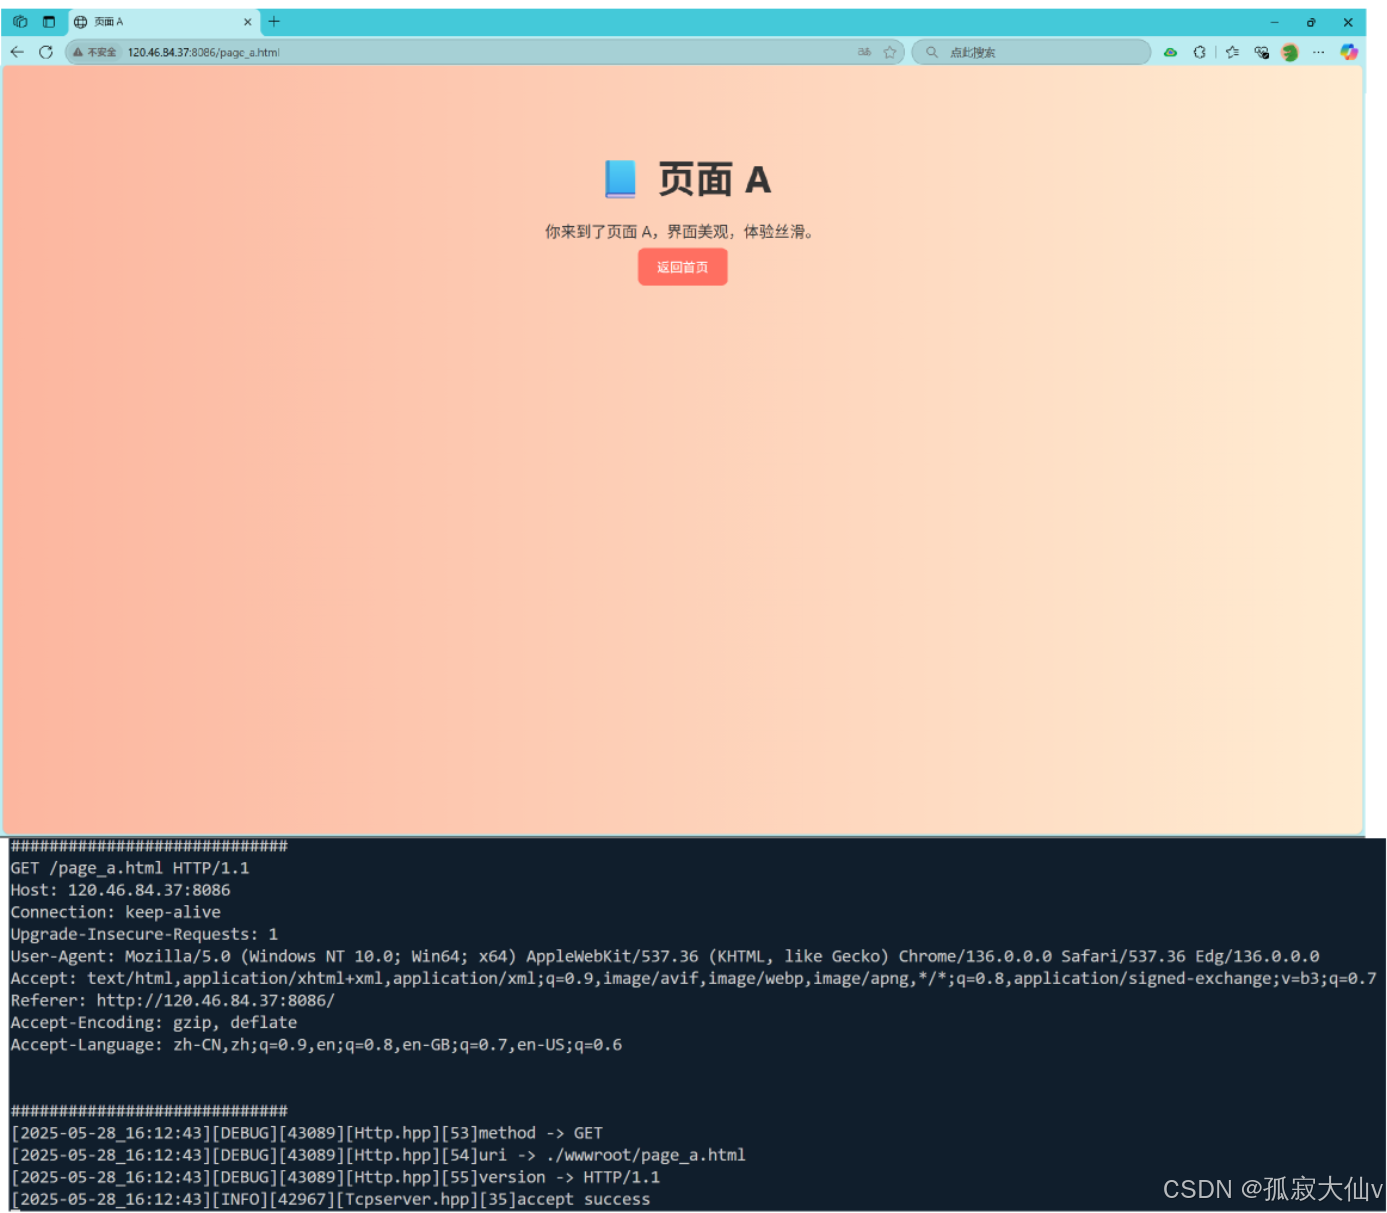Screen dimensions: 1387x1213
Task: Open the settings and more menu
Action: [1319, 52]
